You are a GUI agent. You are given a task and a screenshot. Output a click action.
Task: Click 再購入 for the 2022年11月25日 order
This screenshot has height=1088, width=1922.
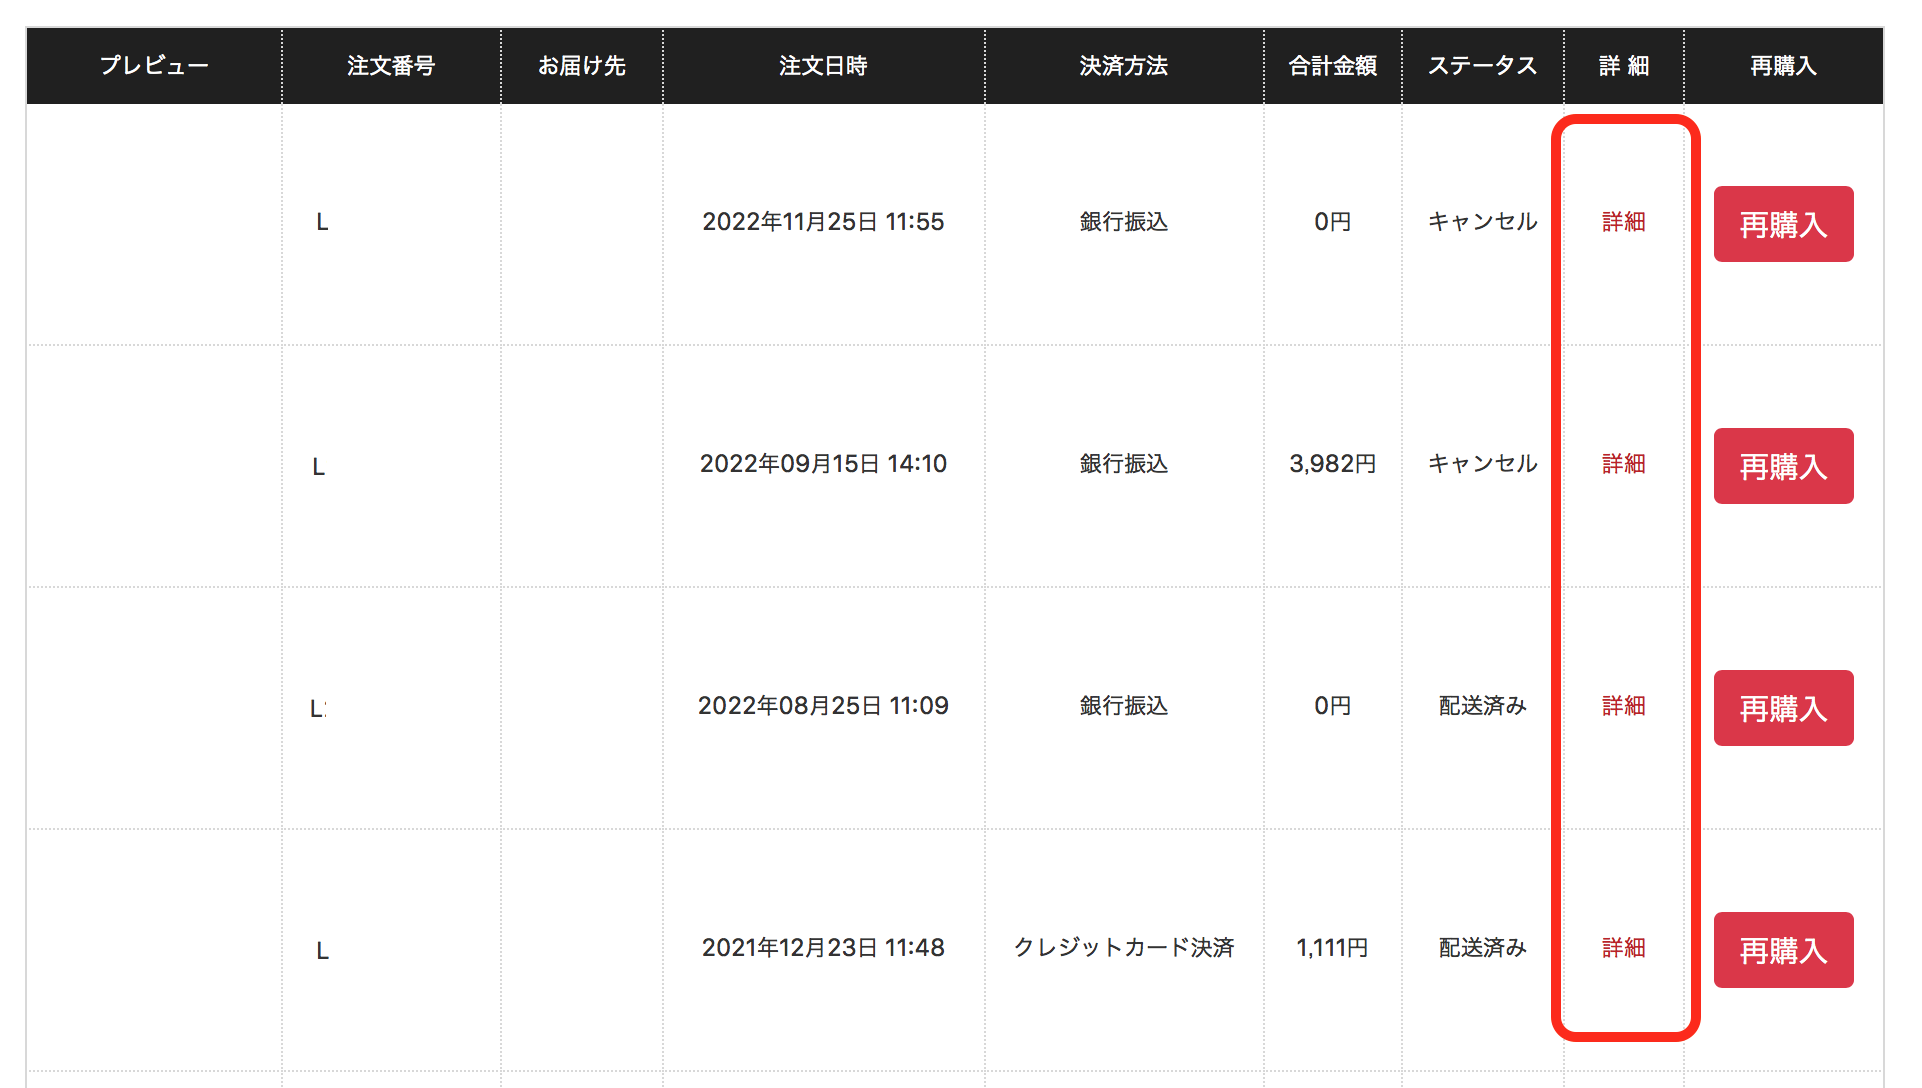coord(1783,224)
